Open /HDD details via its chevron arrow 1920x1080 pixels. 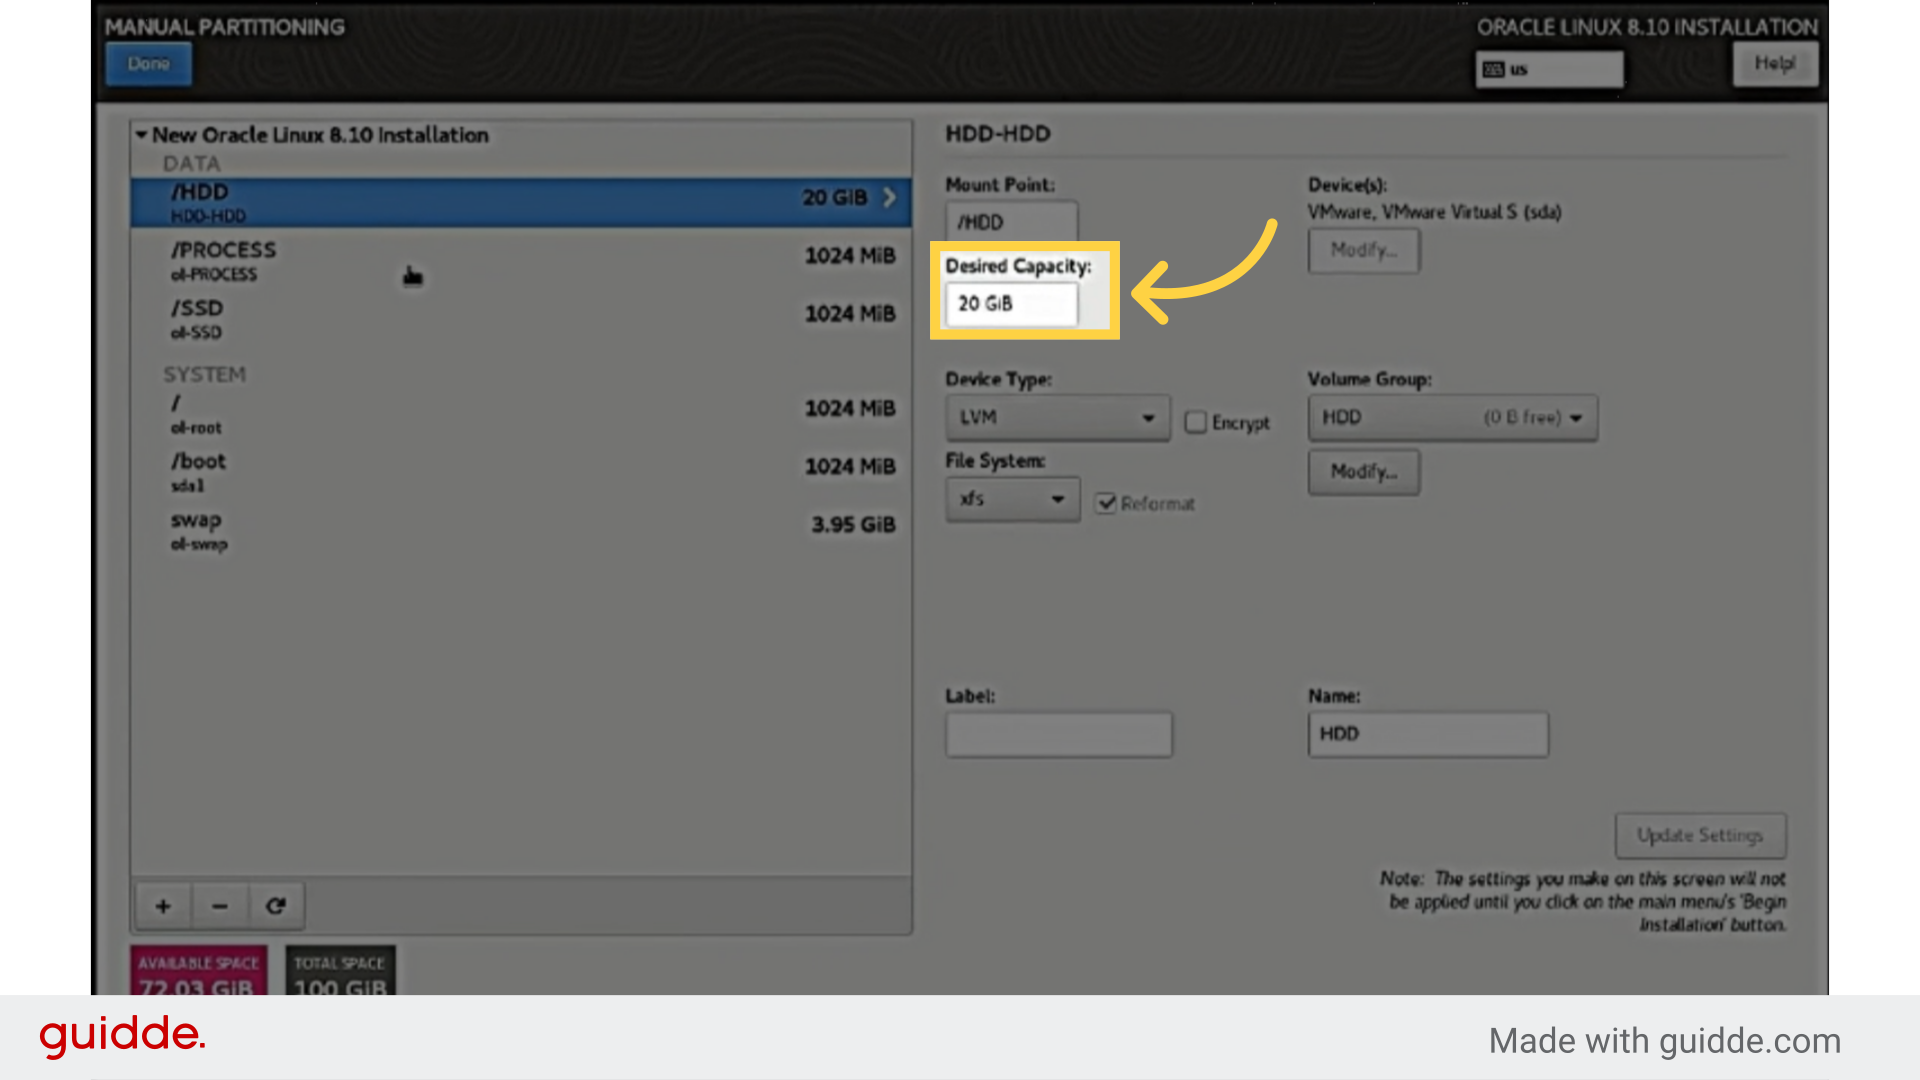[888, 197]
